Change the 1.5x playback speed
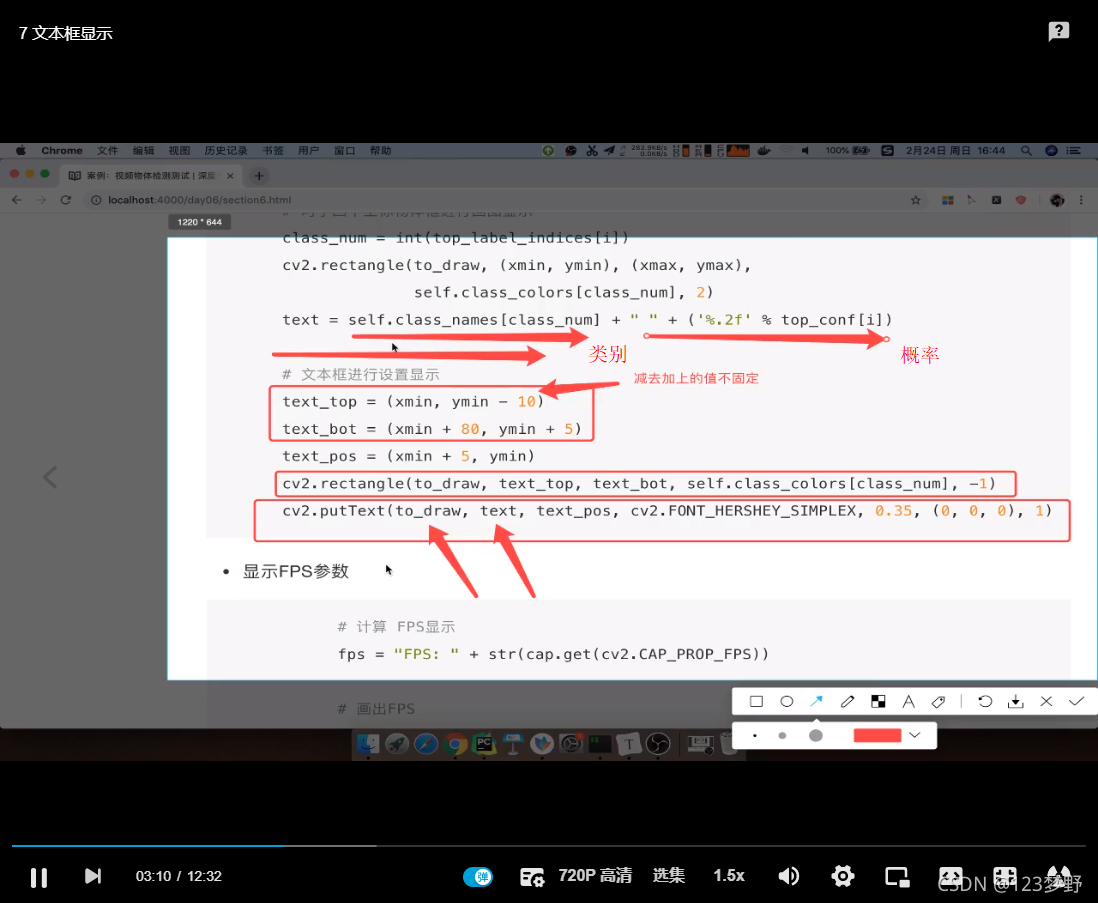 (728, 876)
